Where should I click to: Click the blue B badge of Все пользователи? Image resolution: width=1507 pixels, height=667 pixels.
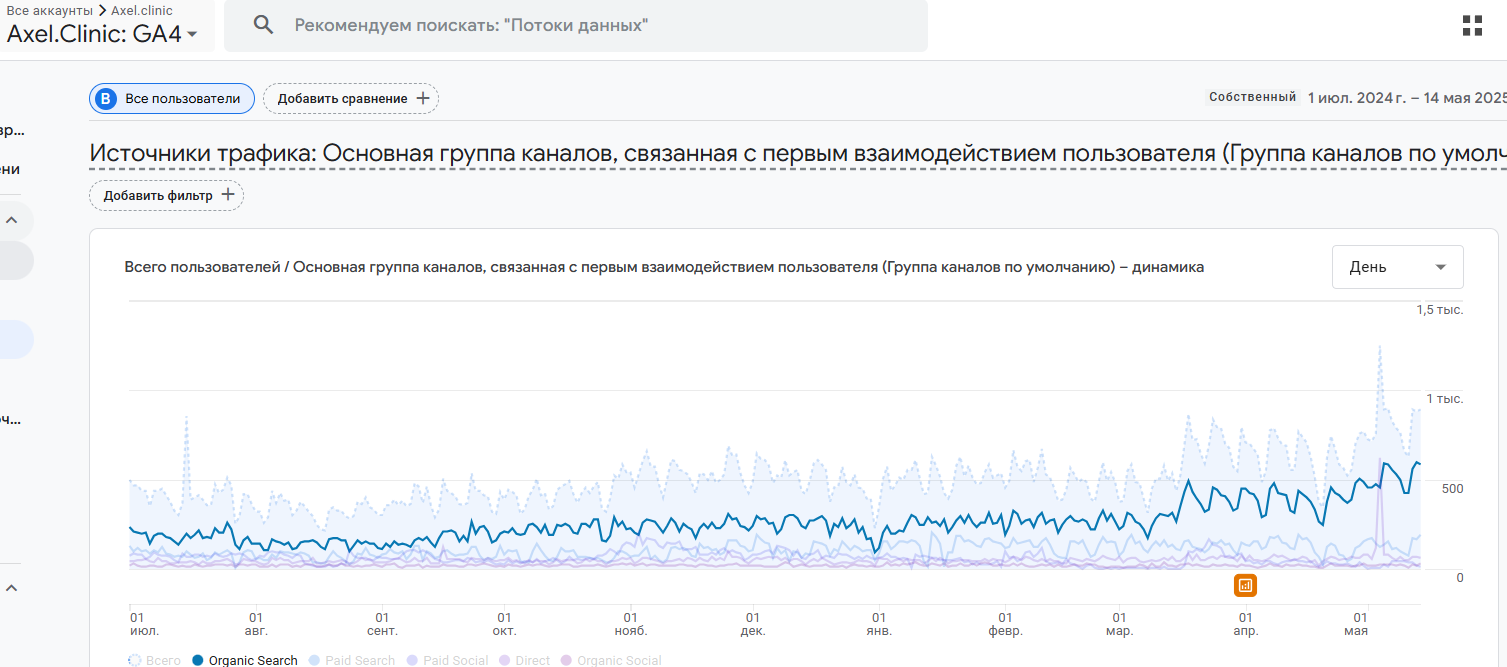point(105,99)
